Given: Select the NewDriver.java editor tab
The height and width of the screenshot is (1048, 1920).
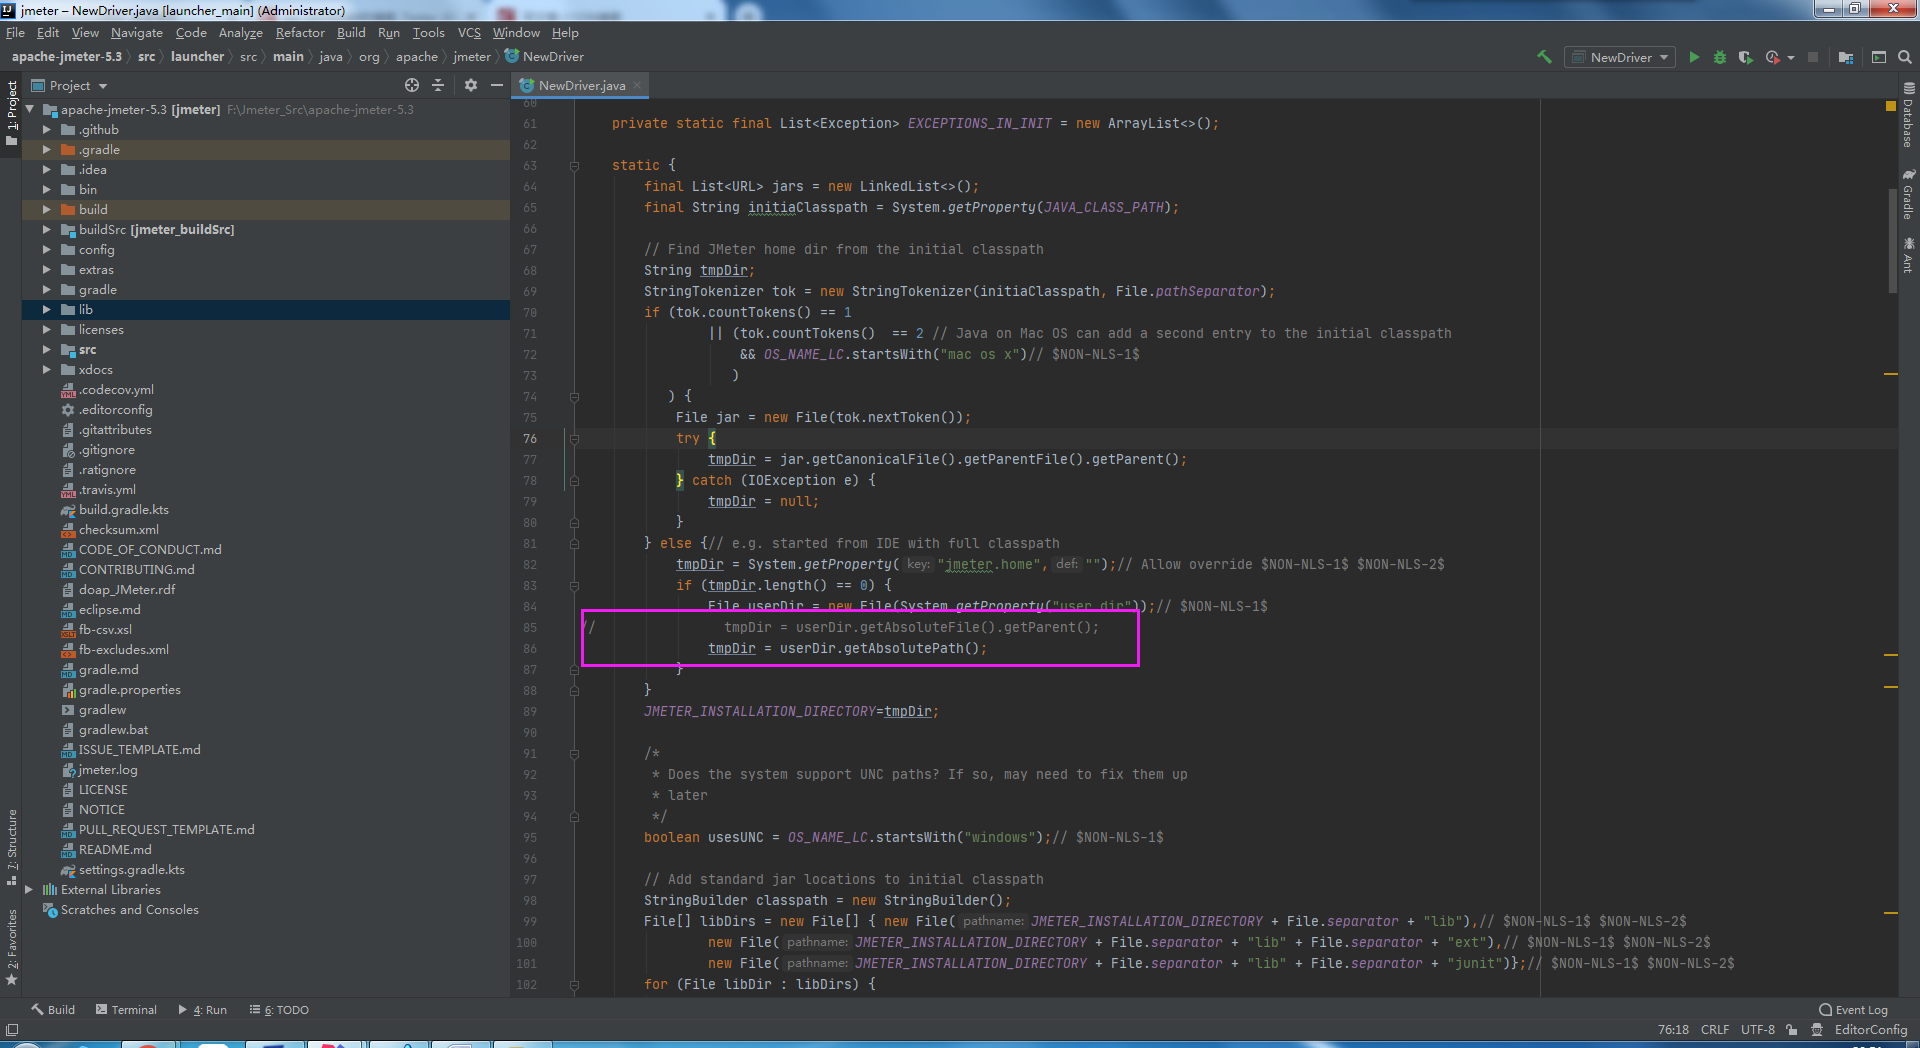Looking at the screenshot, I should pos(579,85).
